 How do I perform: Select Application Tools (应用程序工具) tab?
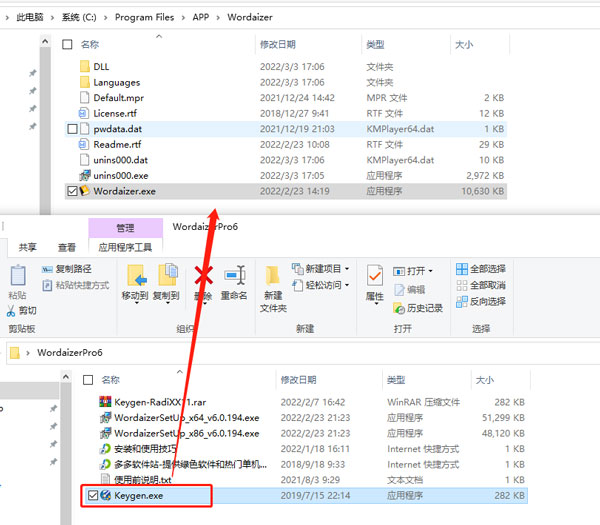click(126, 247)
